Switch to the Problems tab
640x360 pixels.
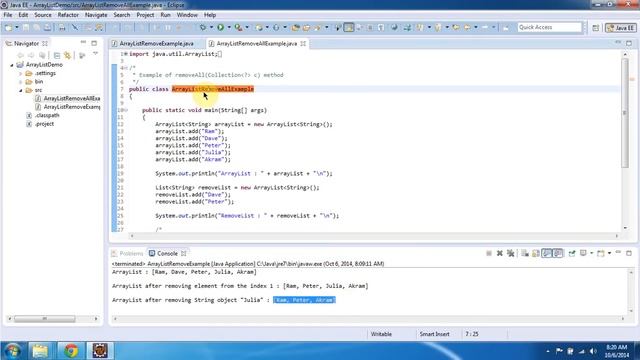point(127,253)
